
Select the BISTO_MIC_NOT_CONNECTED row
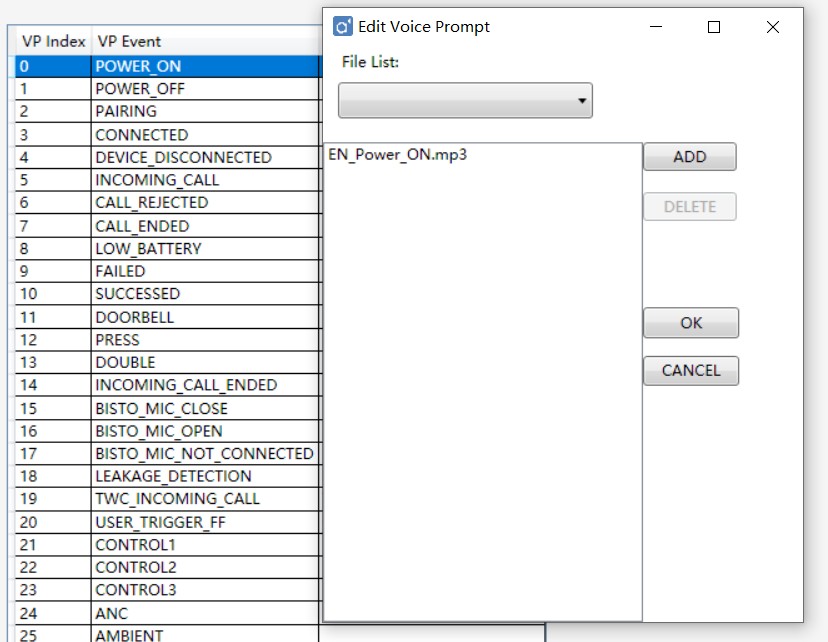click(x=204, y=453)
